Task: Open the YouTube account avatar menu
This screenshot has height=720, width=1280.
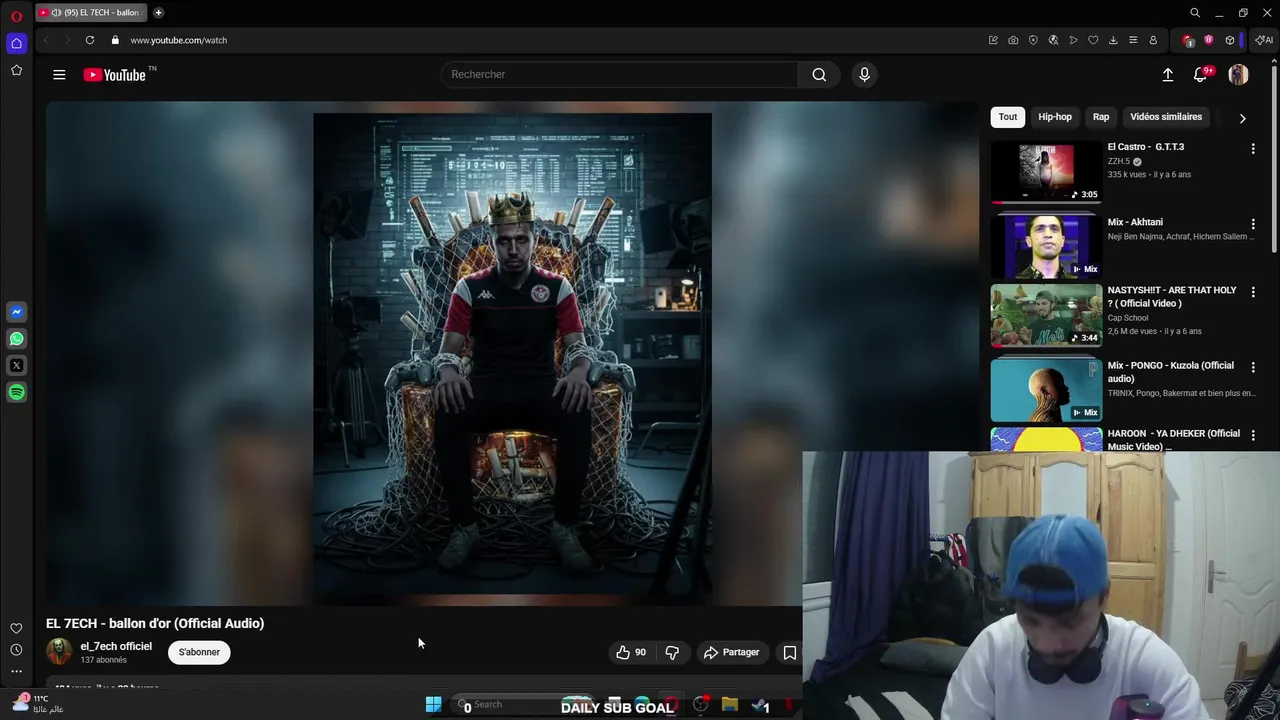Action: coord(1238,74)
